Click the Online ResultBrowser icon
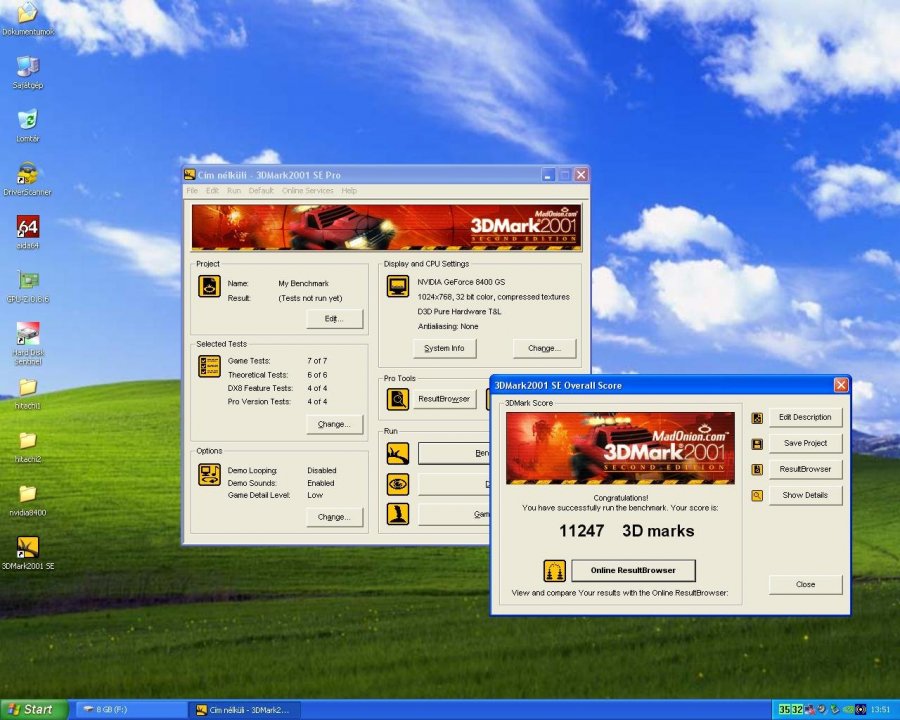The height and width of the screenshot is (720, 900). pos(554,571)
